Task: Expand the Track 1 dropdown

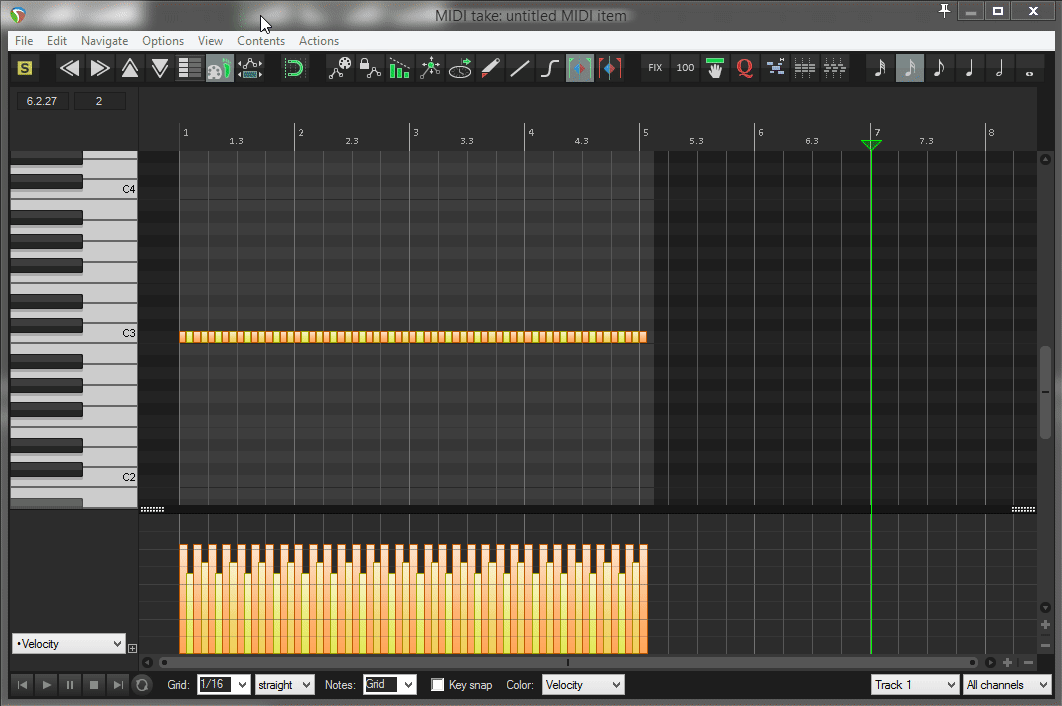Action: coord(914,685)
